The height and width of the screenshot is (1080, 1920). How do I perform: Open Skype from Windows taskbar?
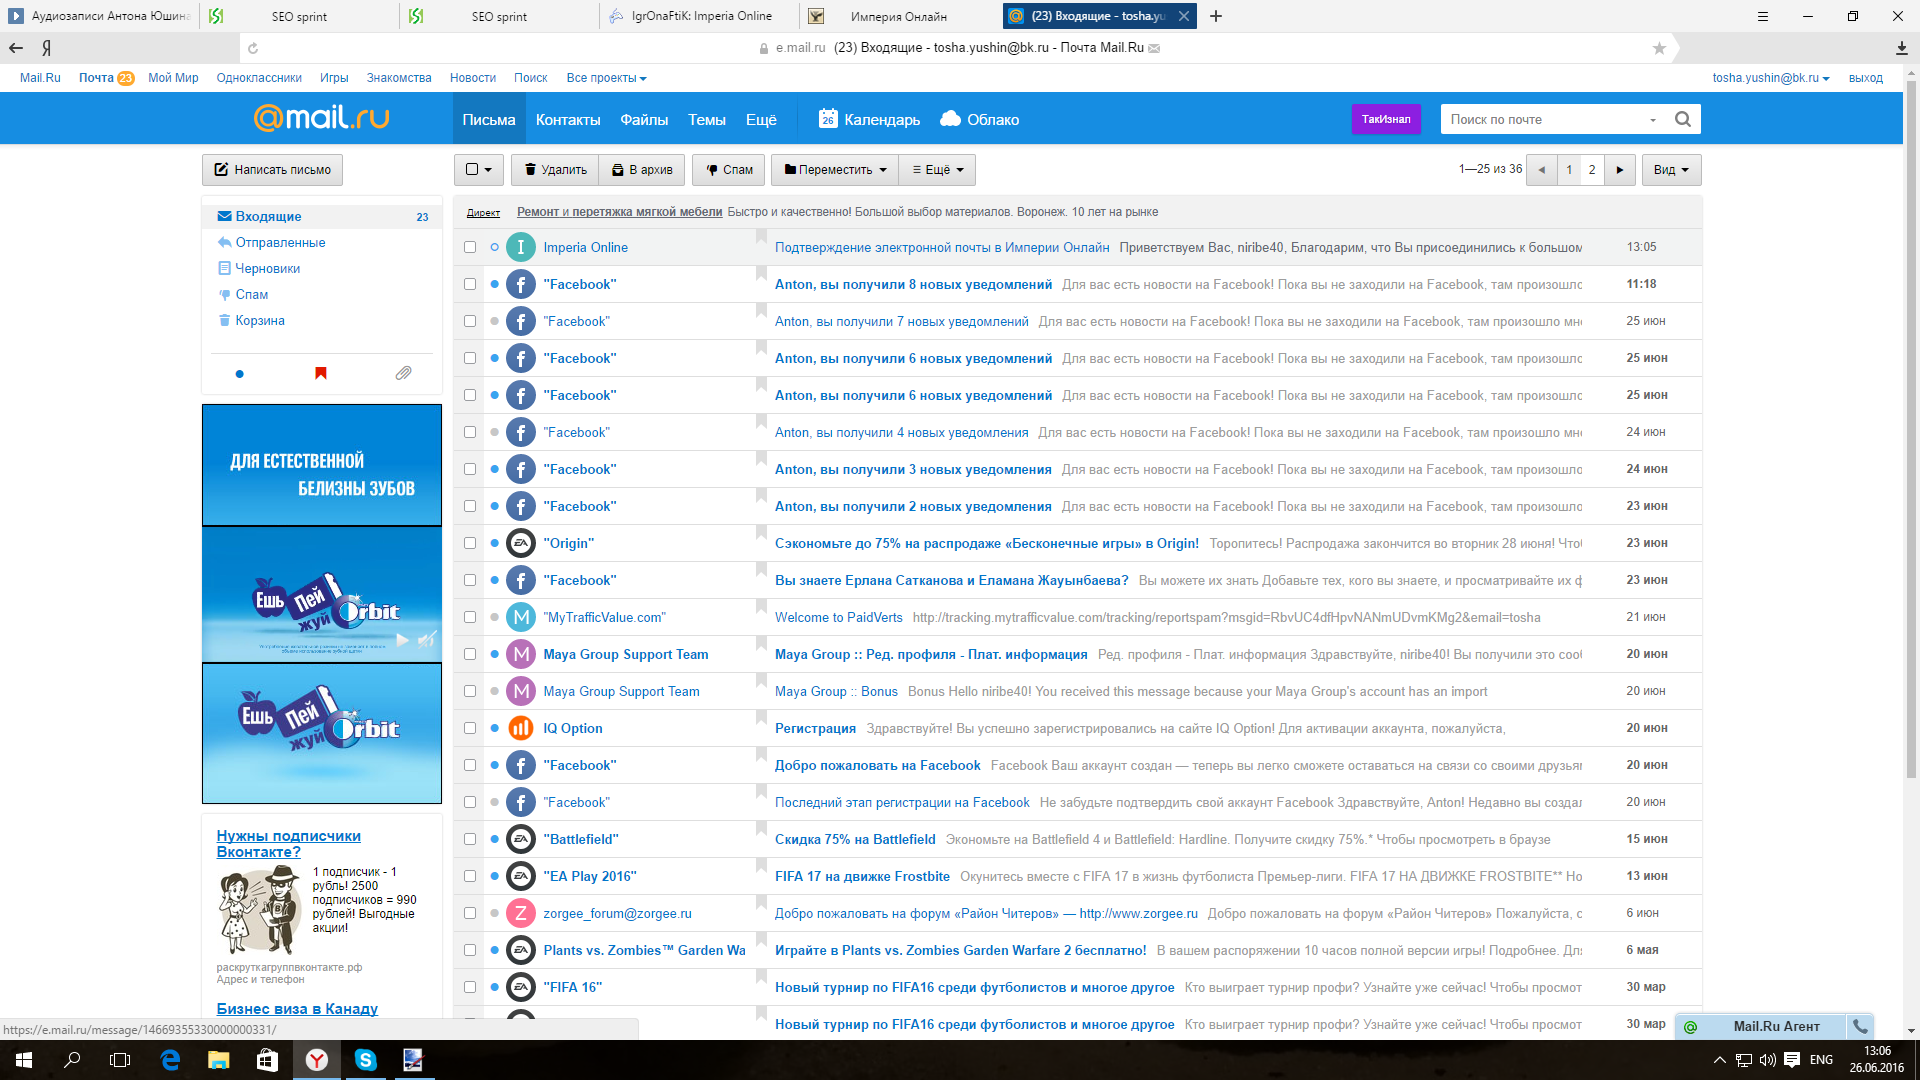pyautogui.click(x=365, y=1060)
